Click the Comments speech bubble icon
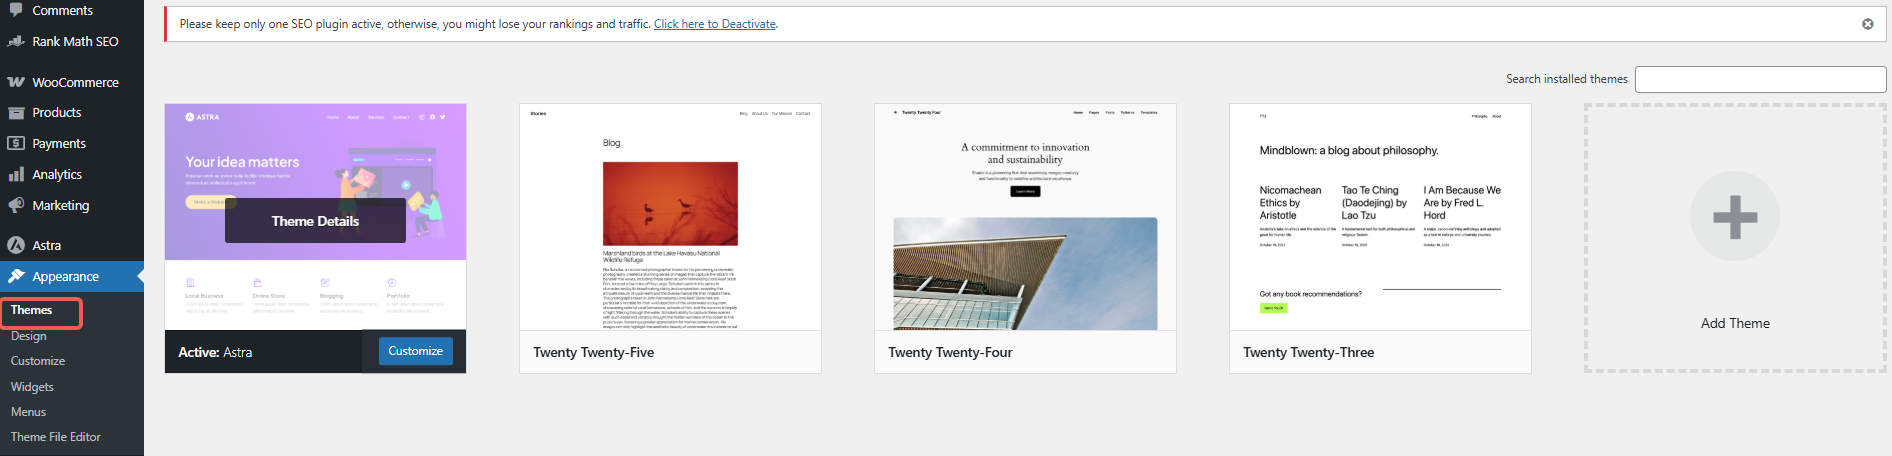The width and height of the screenshot is (1892, 456). tap(16, 9)
